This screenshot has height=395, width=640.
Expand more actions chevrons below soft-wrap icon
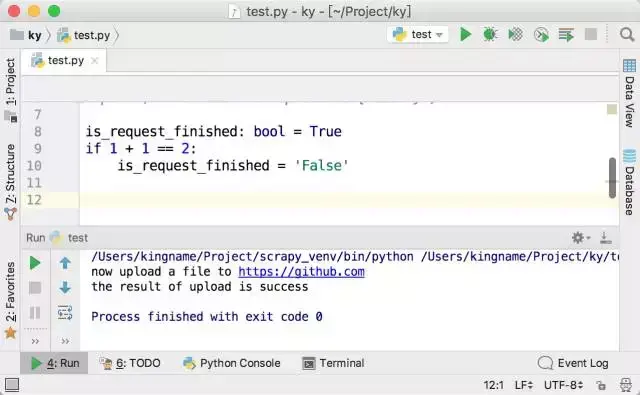click(65, 341)
